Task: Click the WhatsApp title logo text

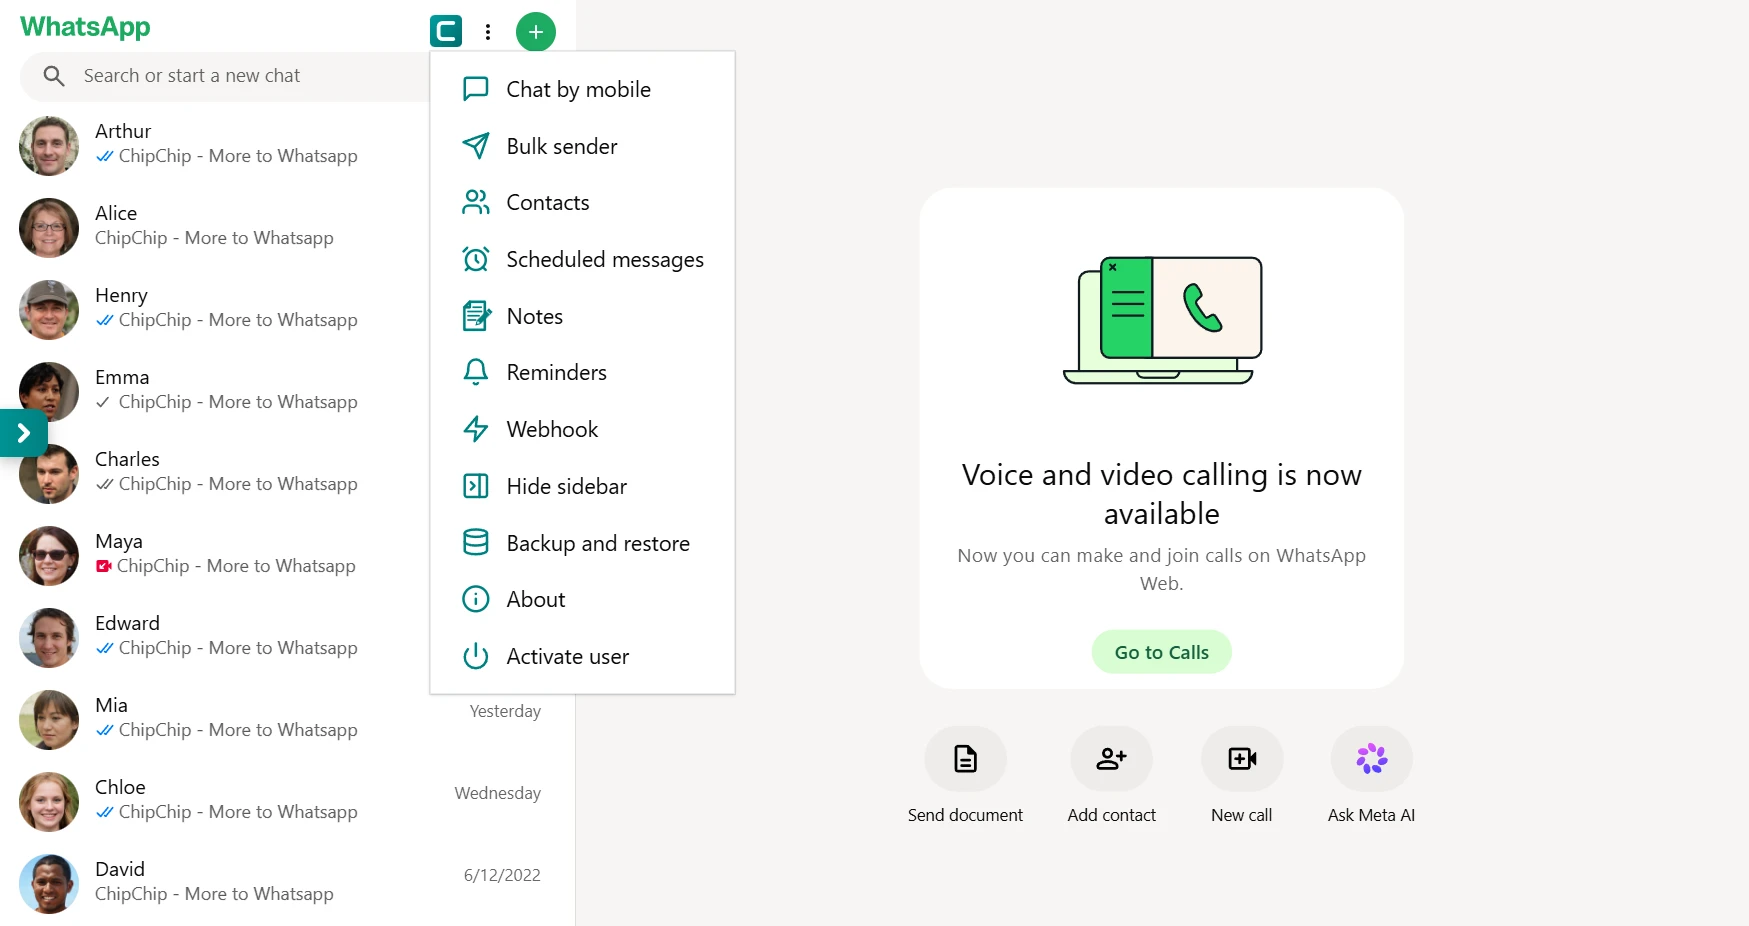Action: pyautogui.click(x=85, y=27)
